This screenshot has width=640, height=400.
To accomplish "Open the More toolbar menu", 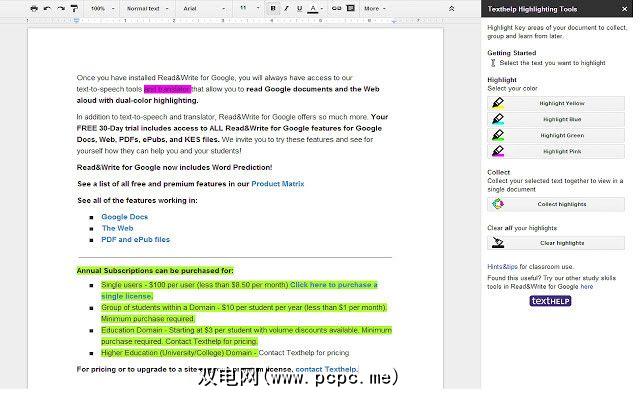I will pos(375,8).
